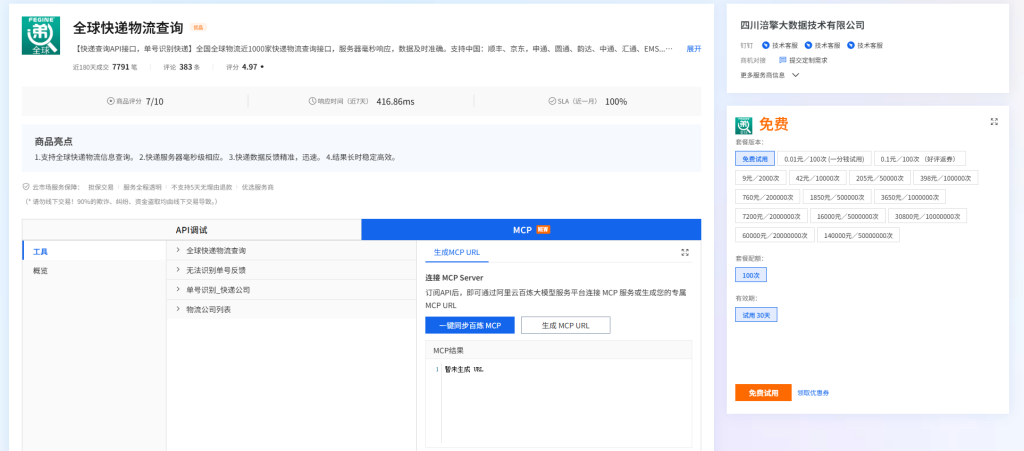Click the 416.86ms response time value
The width and height of the screenshot is (1024, 451).
395,101
